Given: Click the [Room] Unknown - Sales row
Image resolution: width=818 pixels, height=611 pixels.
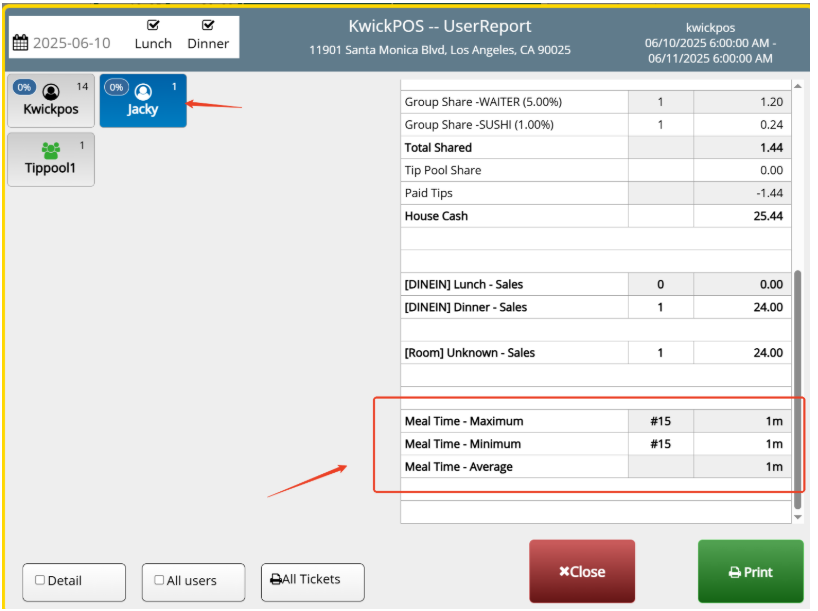Looking at the screenshot, I should 595,353.
